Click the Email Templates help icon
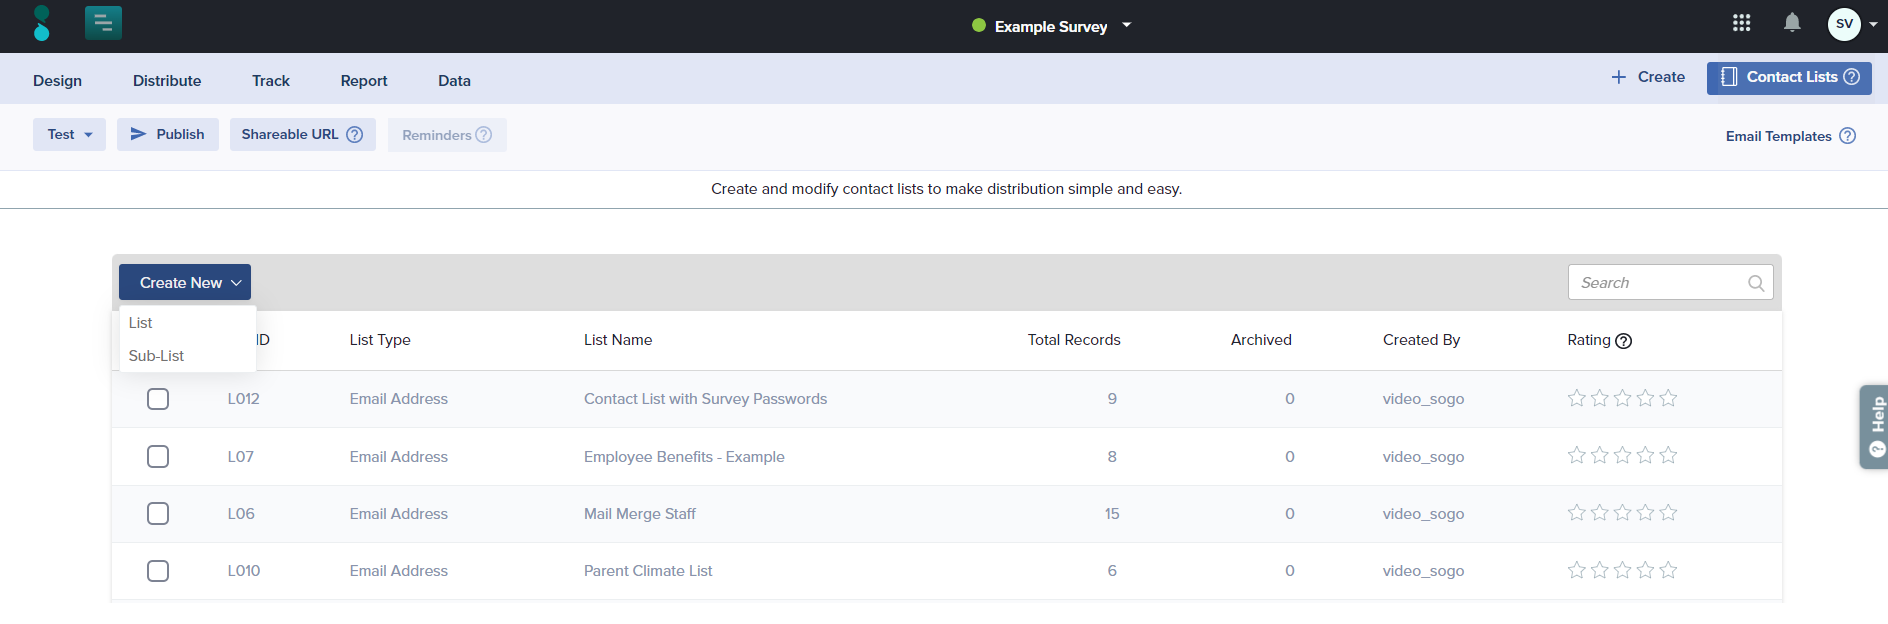The image size is (1888, 624). [x=1847, y=136]
